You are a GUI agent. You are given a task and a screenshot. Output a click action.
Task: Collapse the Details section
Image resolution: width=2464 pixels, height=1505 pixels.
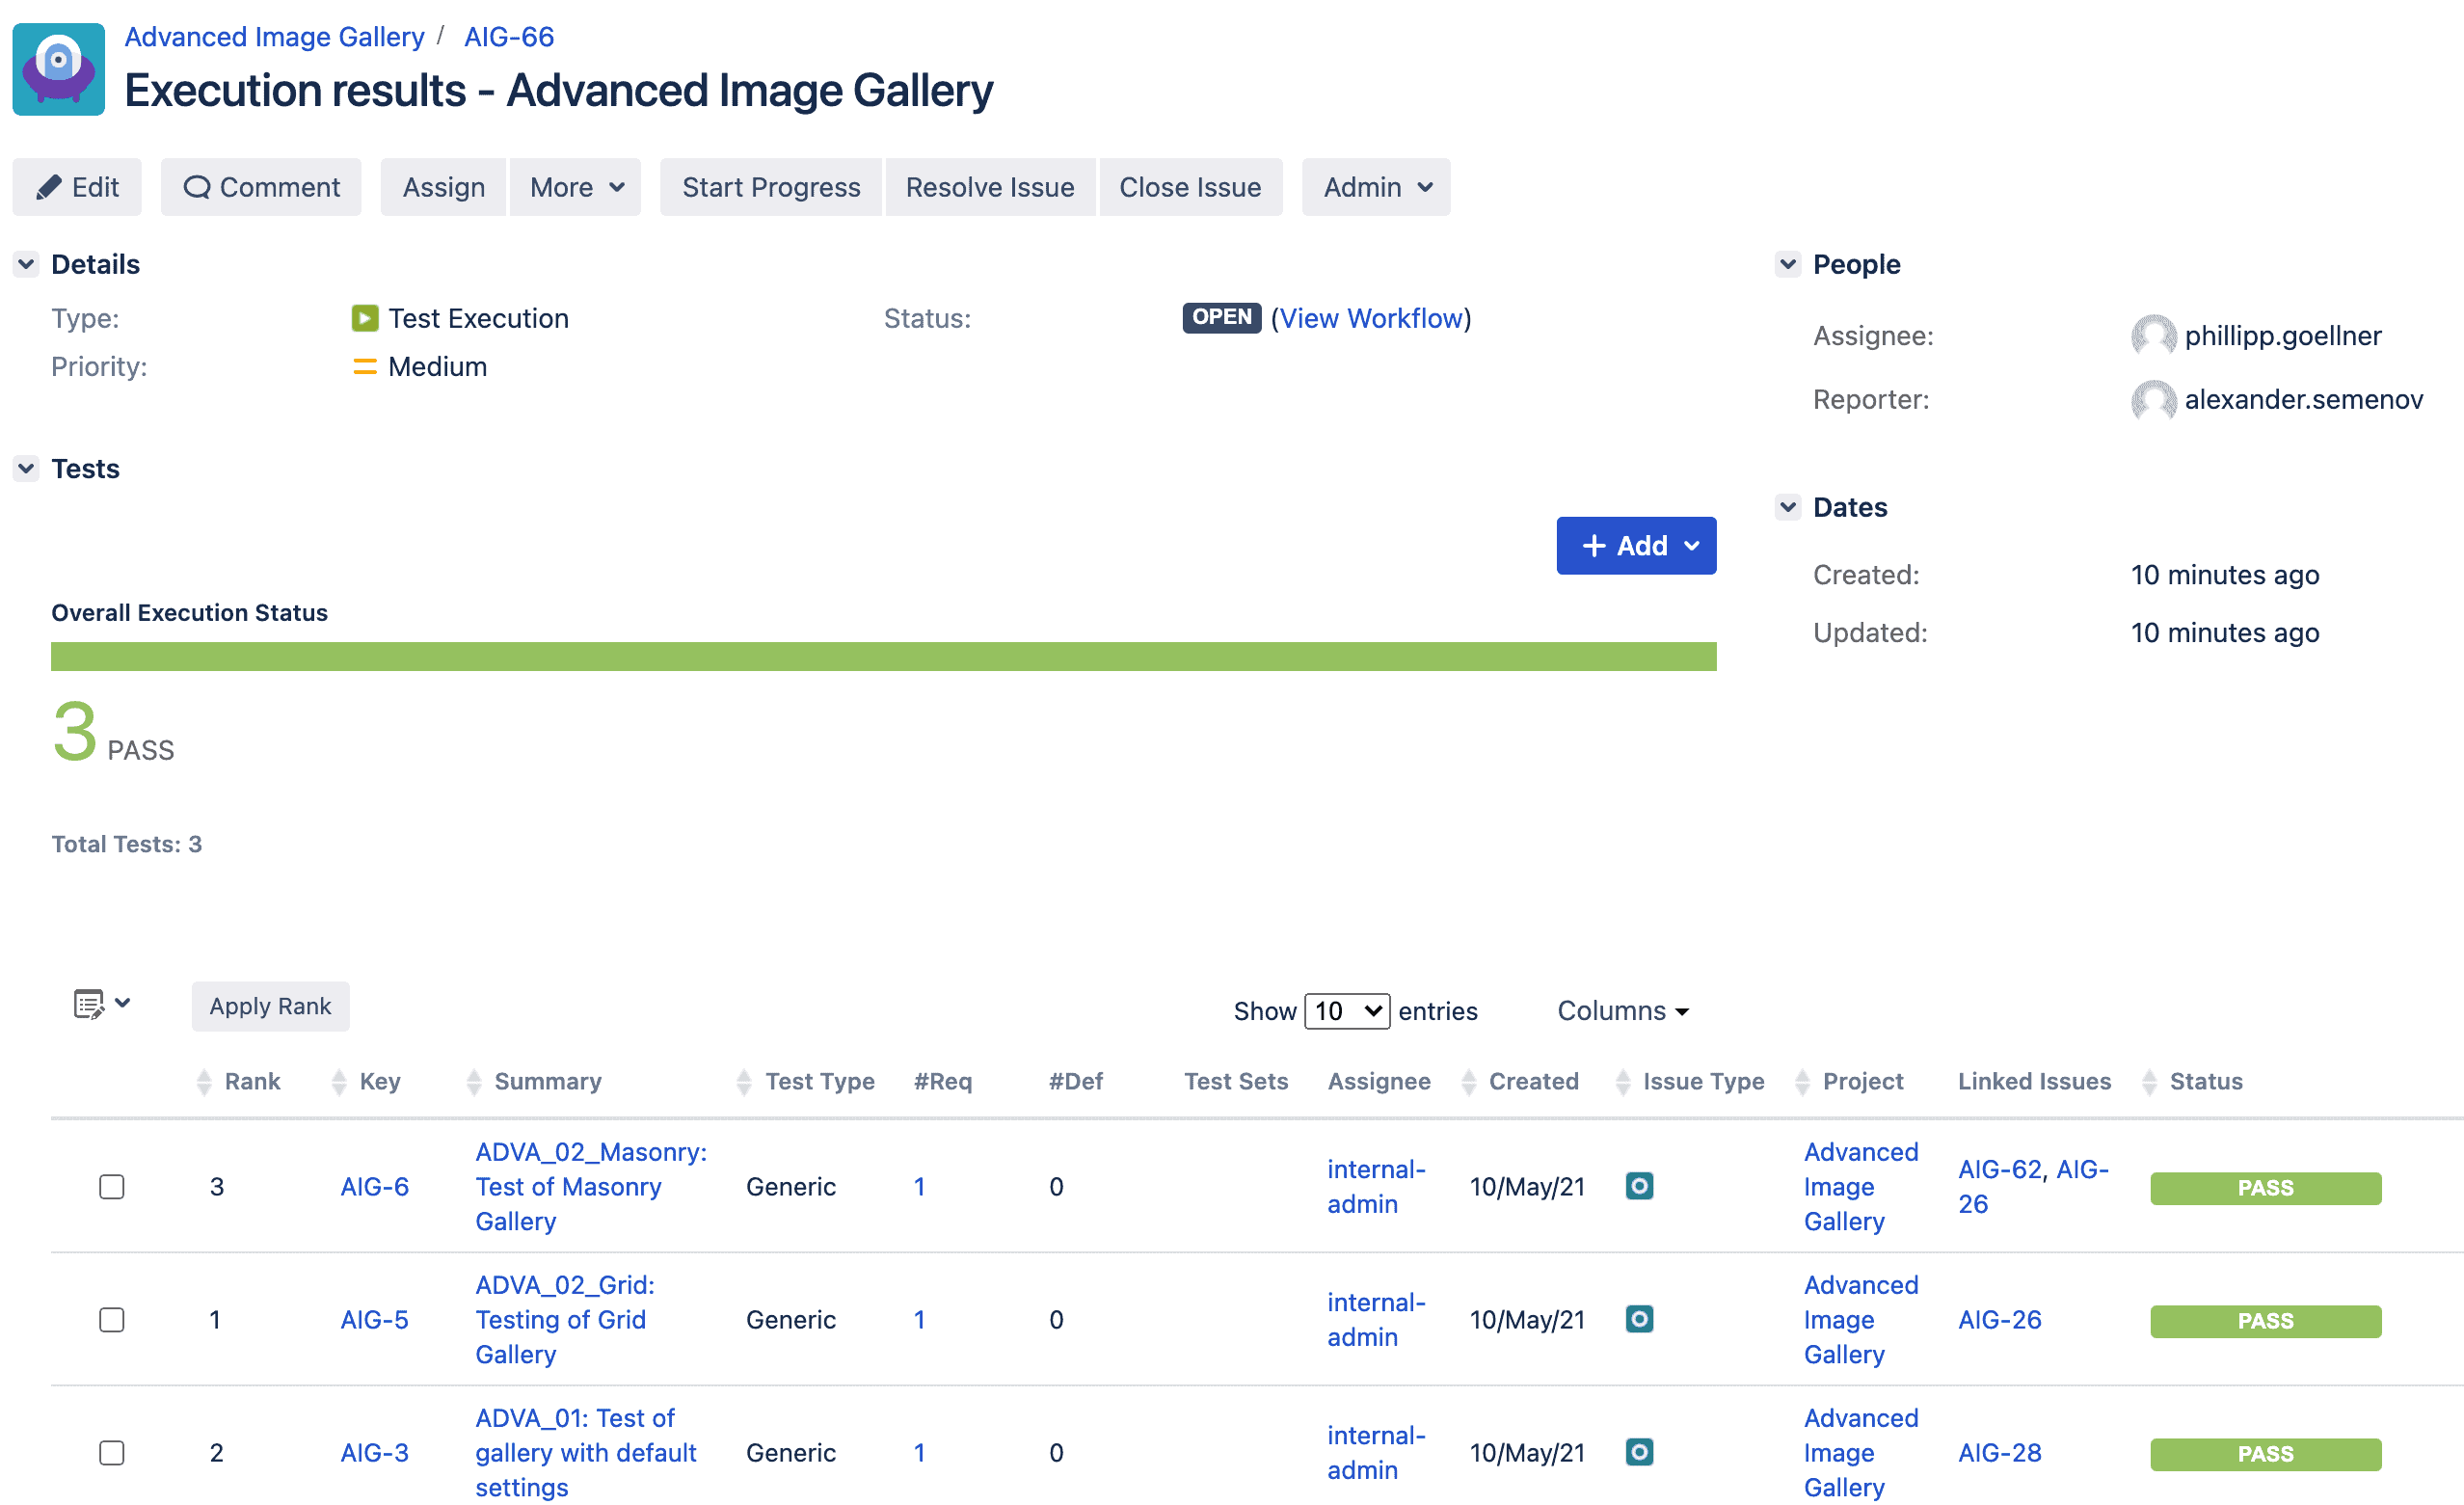pos(26,264)
